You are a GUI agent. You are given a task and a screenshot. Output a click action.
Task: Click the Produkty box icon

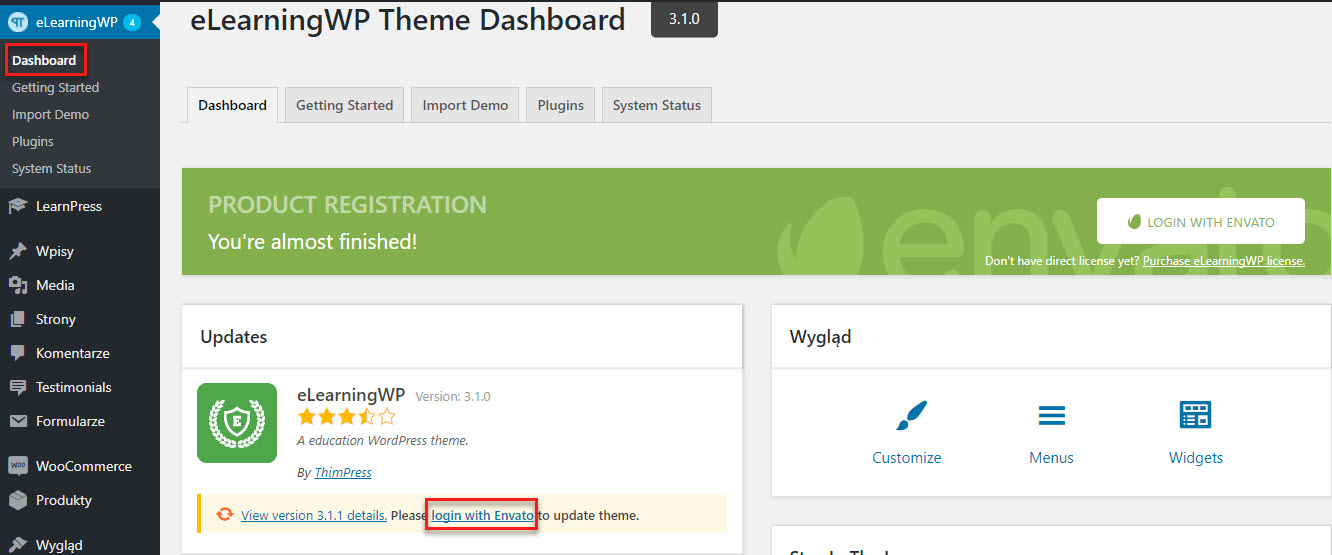tap(18, 500)
